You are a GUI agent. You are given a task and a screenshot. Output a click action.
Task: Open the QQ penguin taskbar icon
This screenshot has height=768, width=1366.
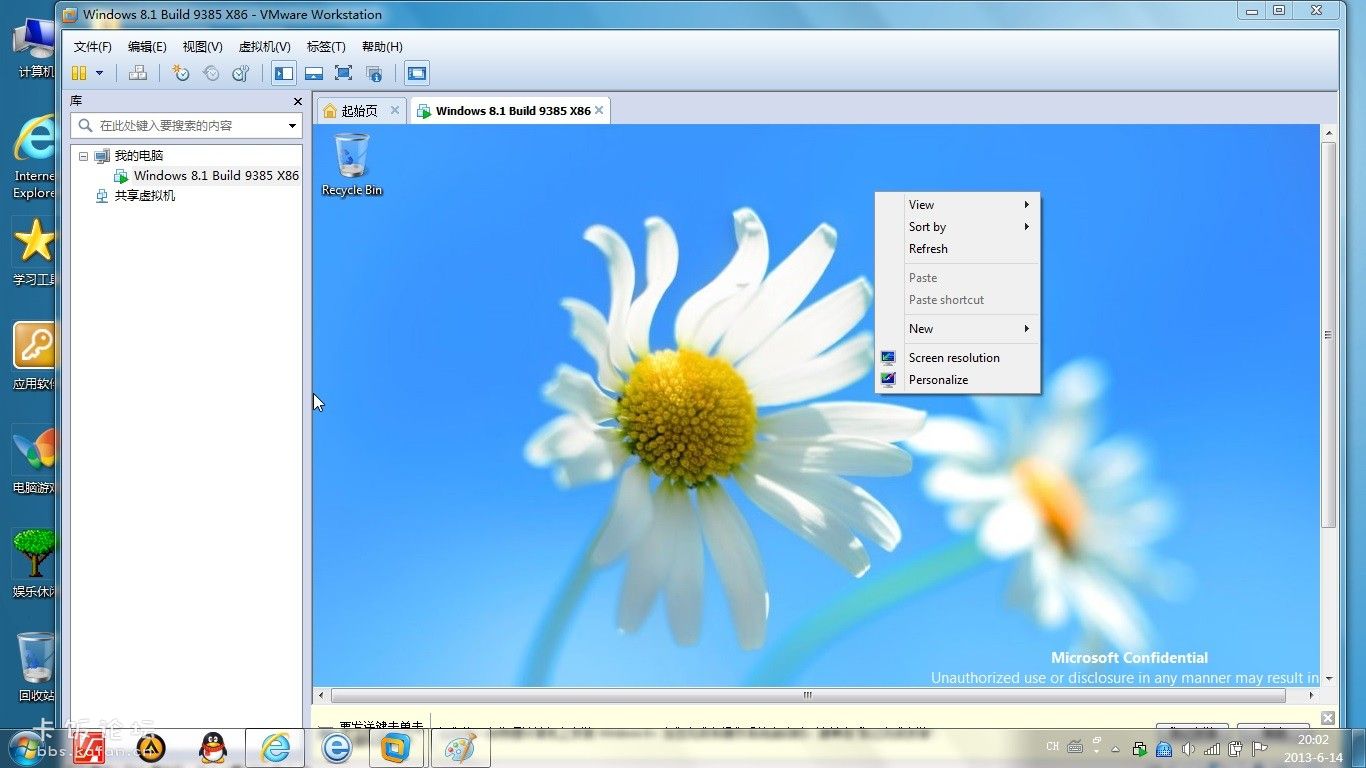click(x=212, y=747)
